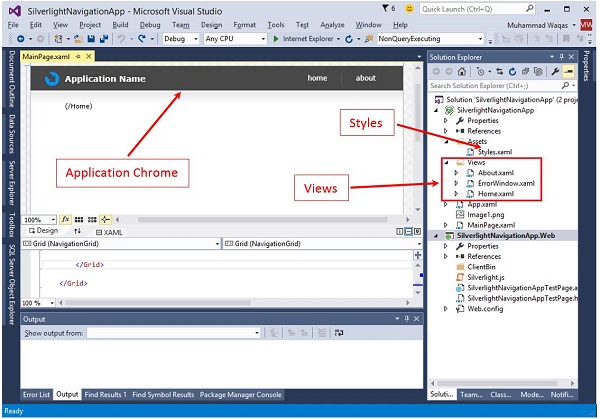Open the NonQueryExecuting dropdown
This screenshot has height=419, width=600.
pos(430,39)
